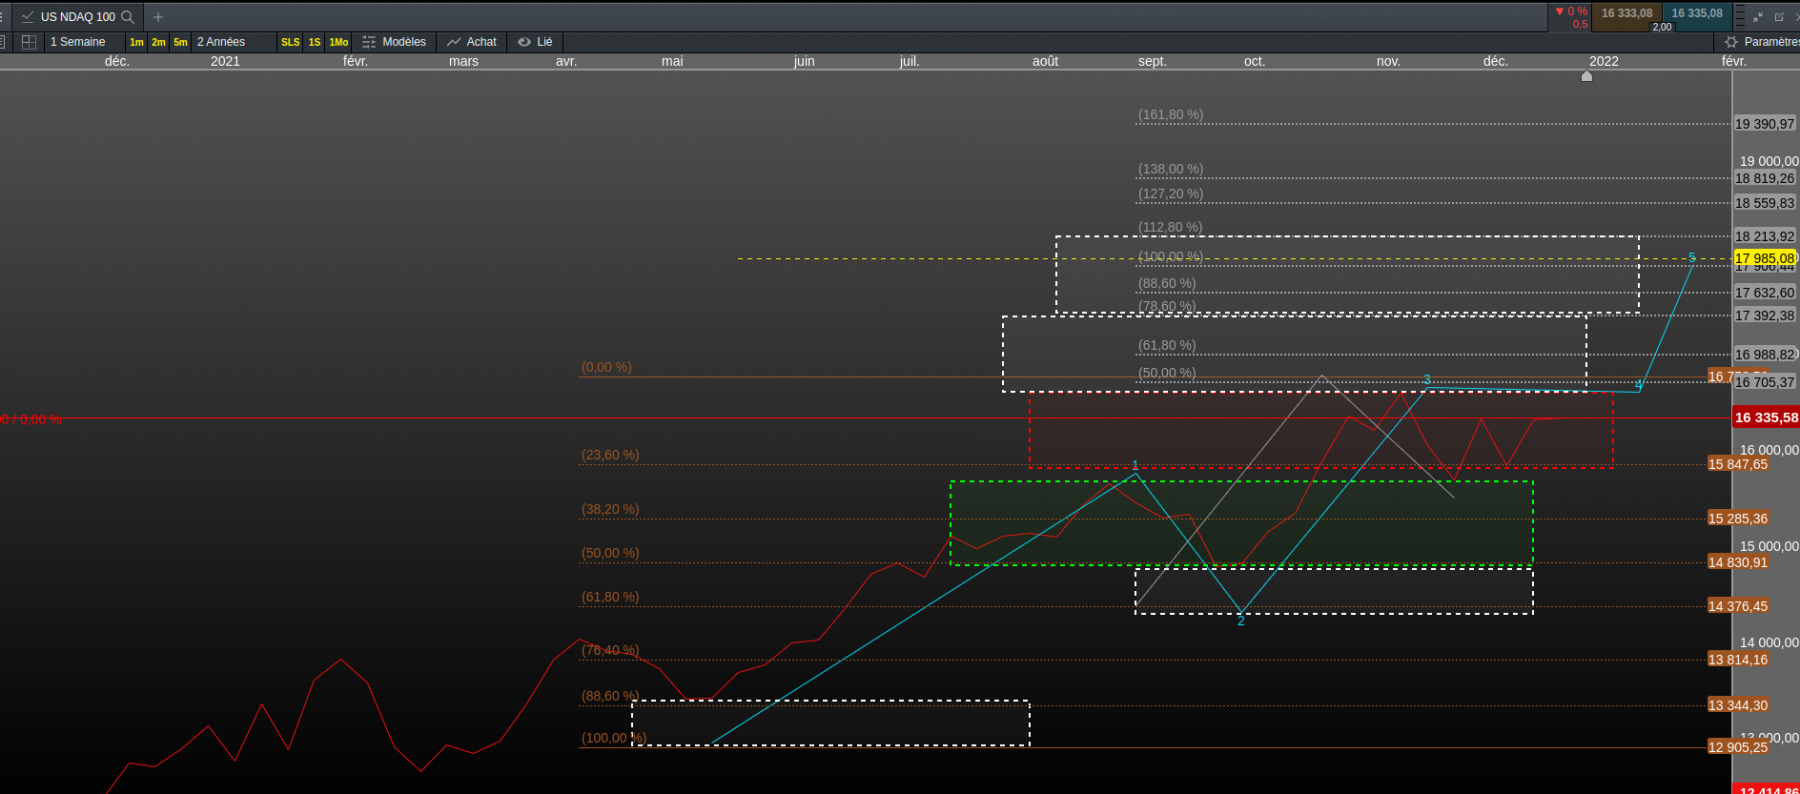Detach chart using pop-out window icon

1779,17
